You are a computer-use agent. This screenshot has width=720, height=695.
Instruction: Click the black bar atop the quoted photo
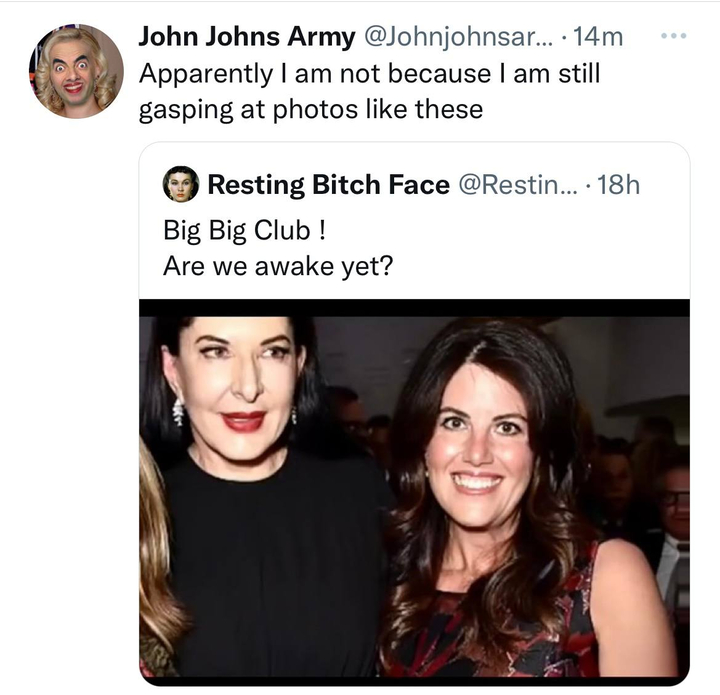click(414, 308)
